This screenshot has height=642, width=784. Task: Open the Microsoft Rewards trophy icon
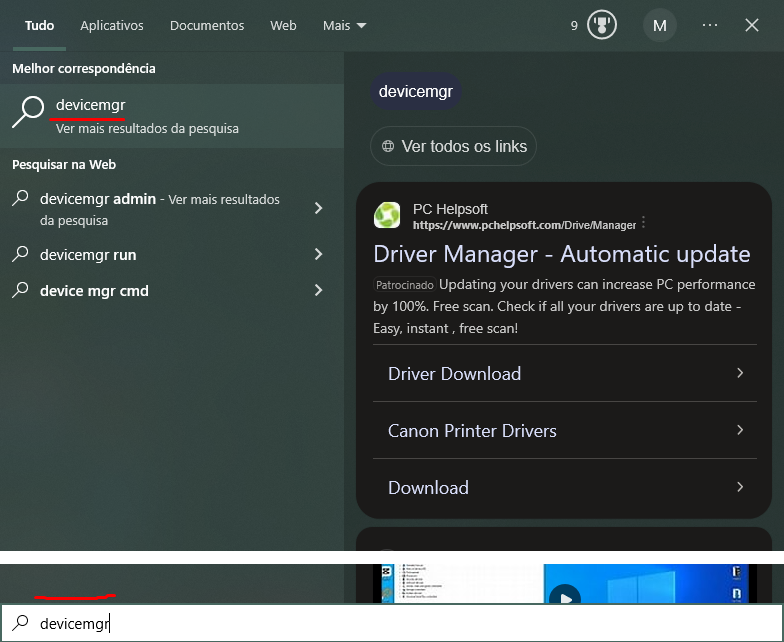coord(602,25)
